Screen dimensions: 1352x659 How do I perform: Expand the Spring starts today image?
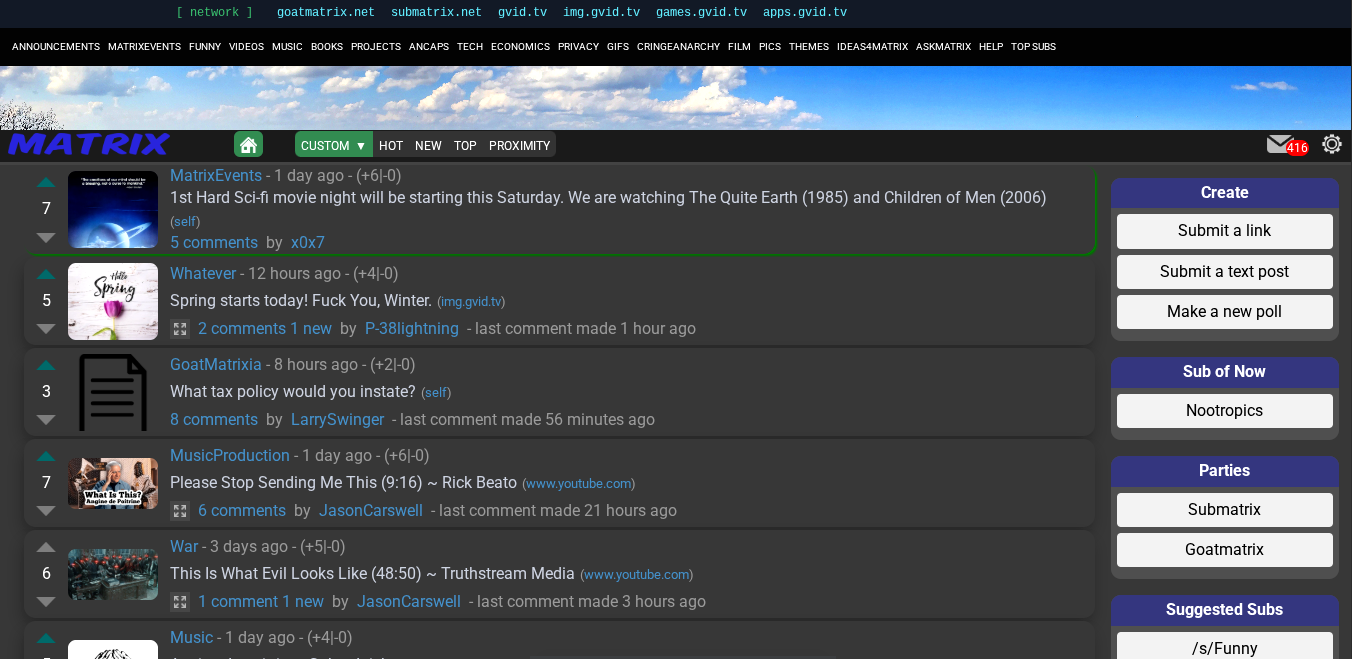tap(180, 329)
